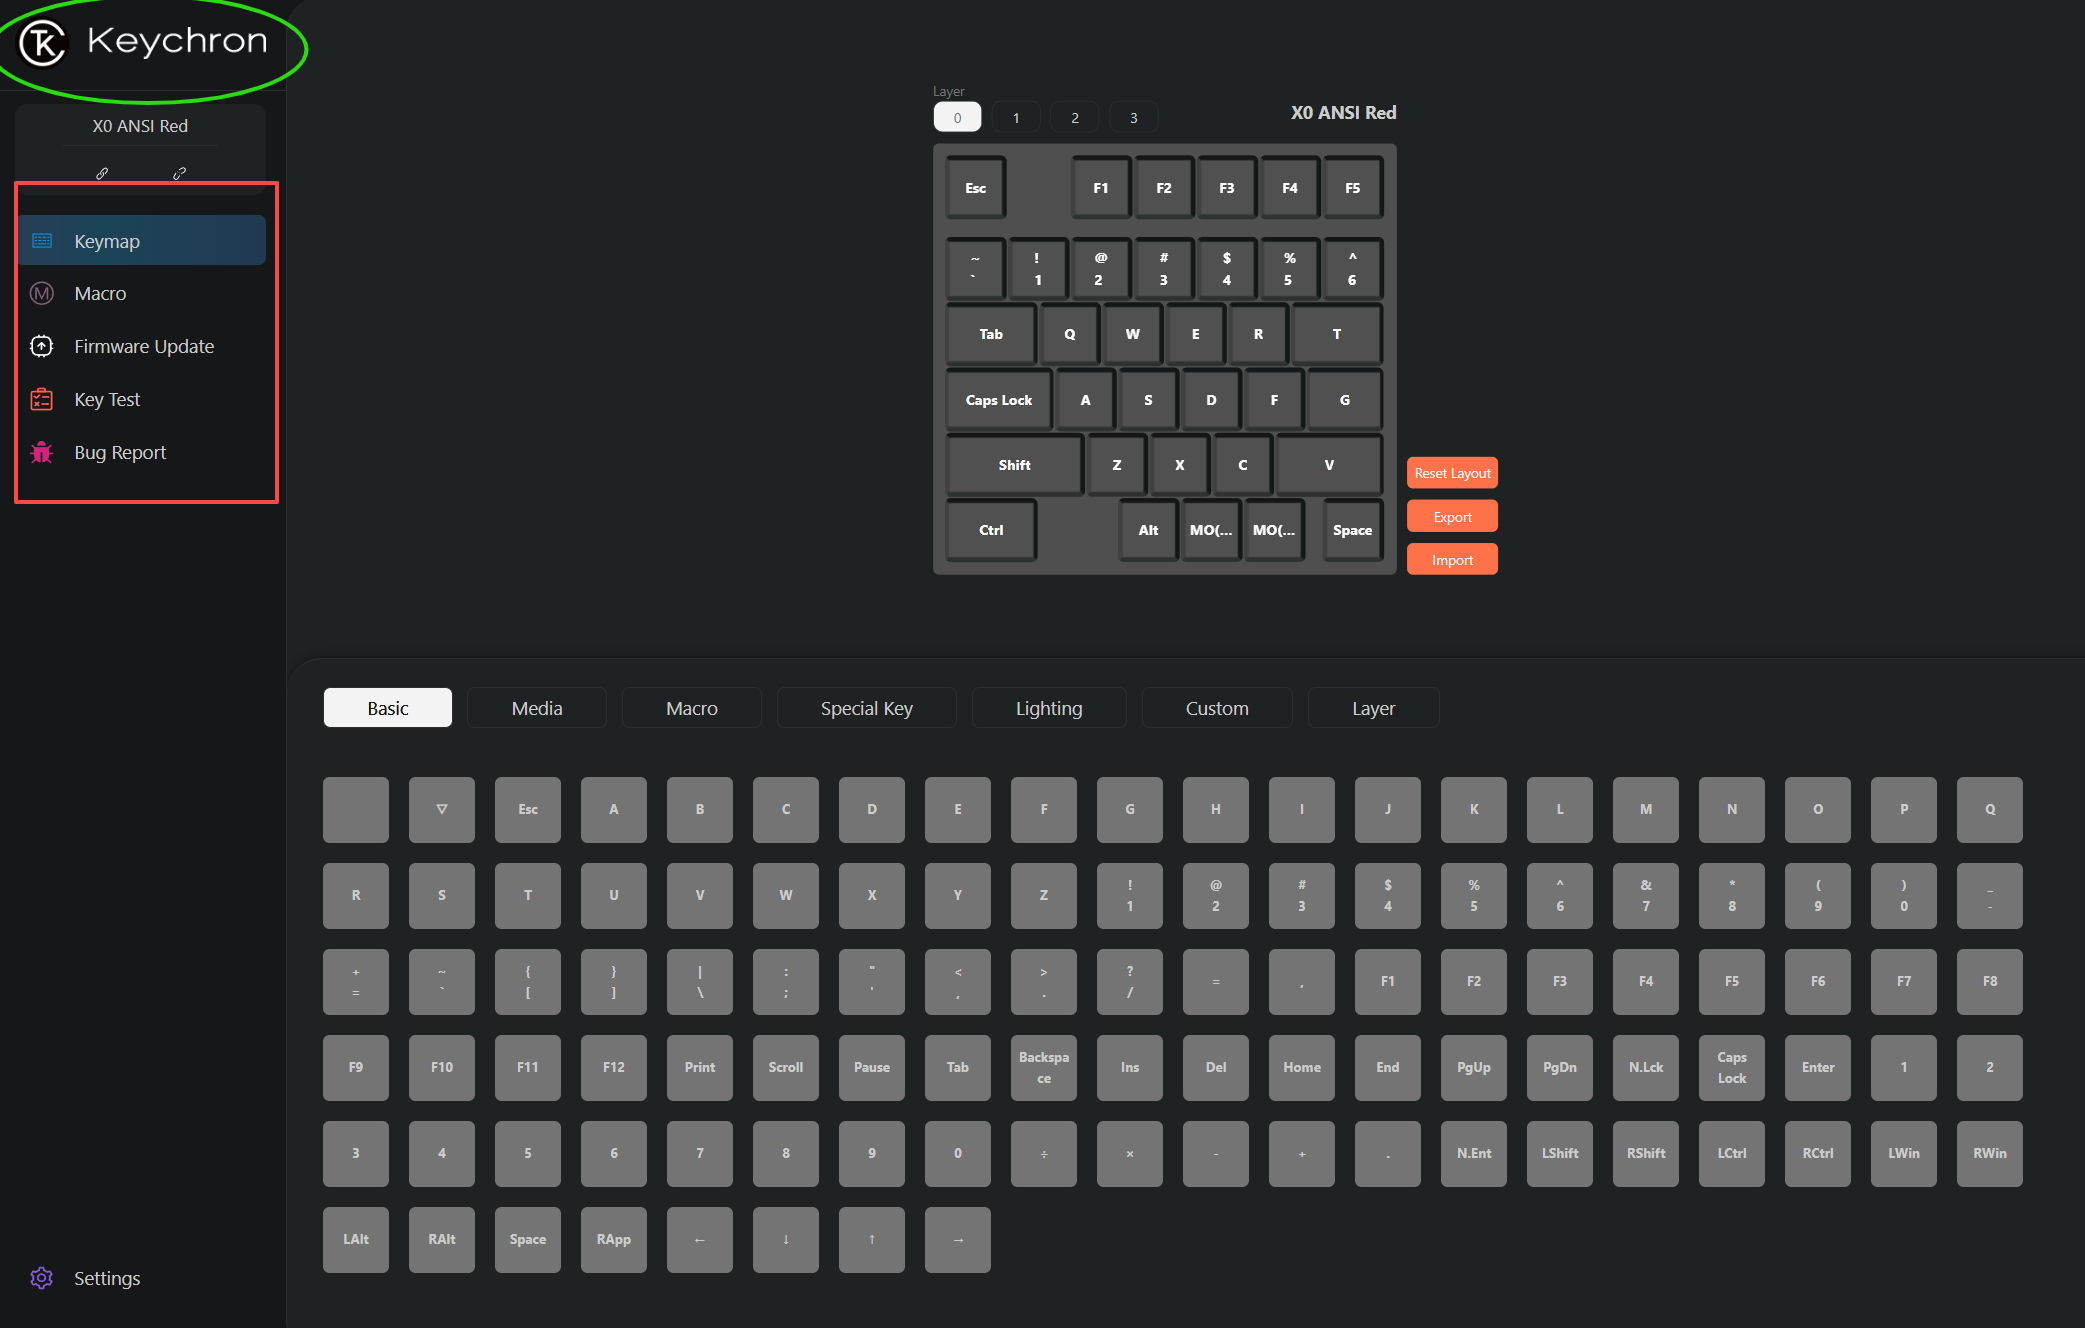Click the Import button
The height and width of the screenshot is (1328, 2085).
[x=1452, y=560]
